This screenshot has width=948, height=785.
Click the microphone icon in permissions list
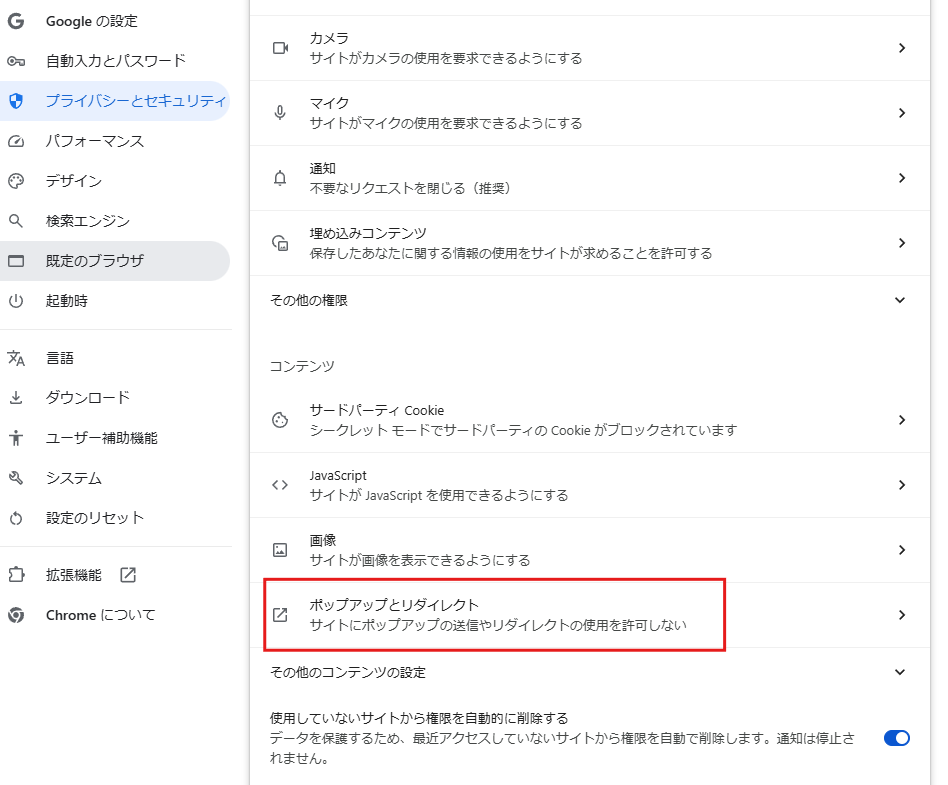coord(280,112)
